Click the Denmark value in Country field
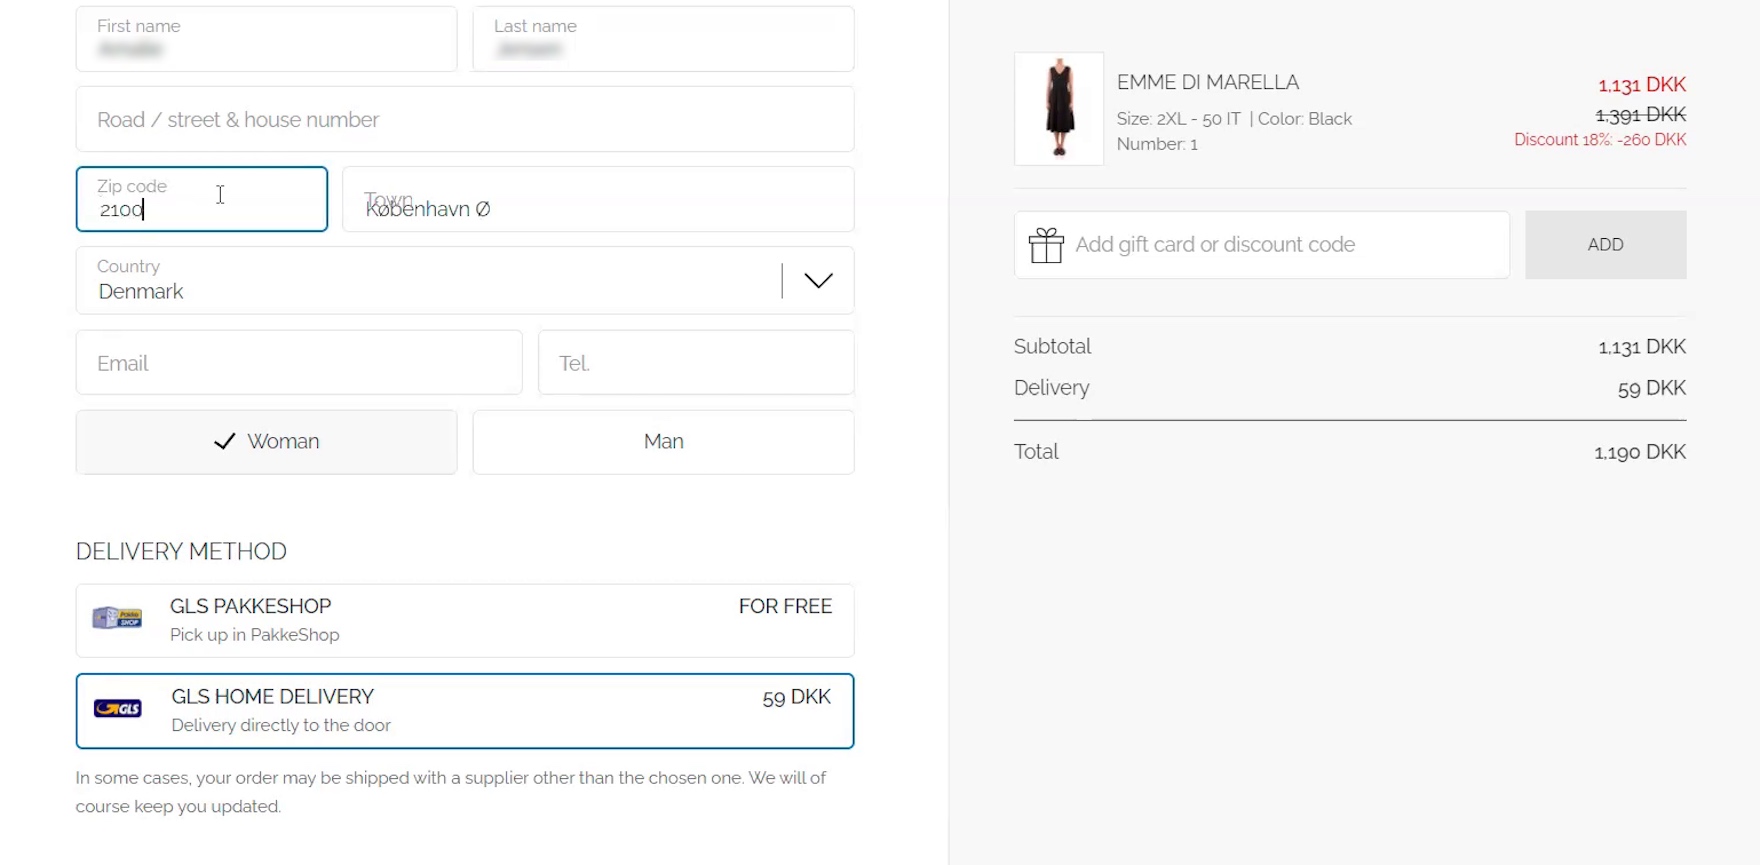The image size is (1760, 865). tap(141, 292)
